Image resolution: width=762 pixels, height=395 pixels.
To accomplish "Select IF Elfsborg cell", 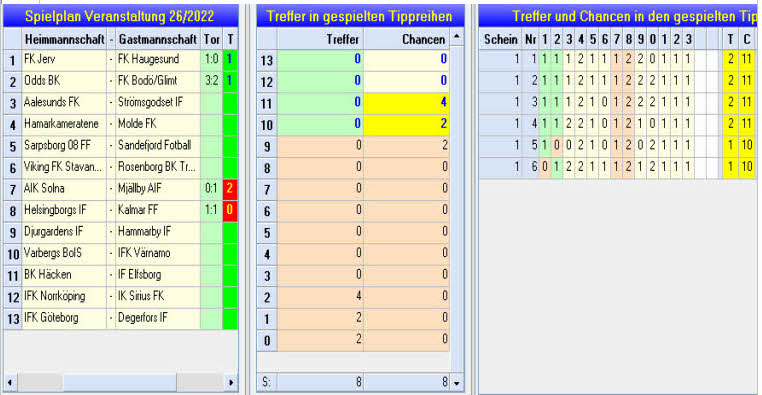I will (158, 275).
